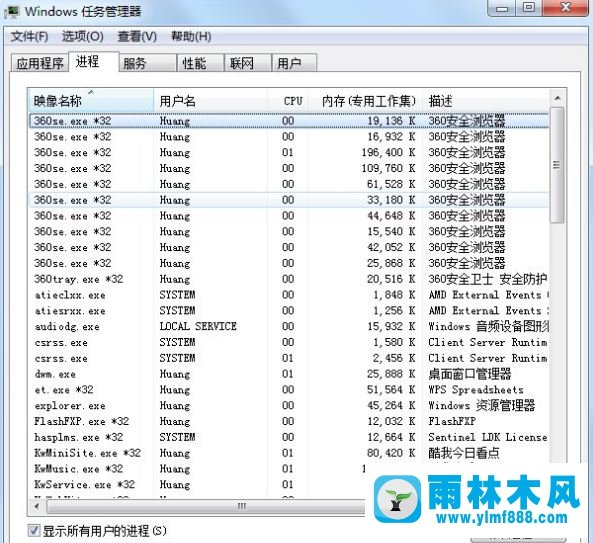Click the WPS Spreadsheets description
593x543 pixels.
[x=476, y=390]
